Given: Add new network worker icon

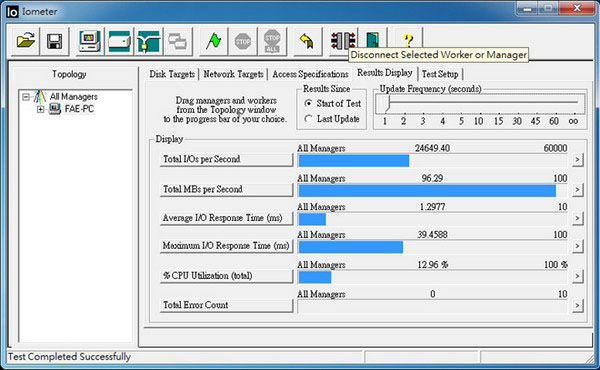Looking at the screenshot, I should [x=148, y=41].
